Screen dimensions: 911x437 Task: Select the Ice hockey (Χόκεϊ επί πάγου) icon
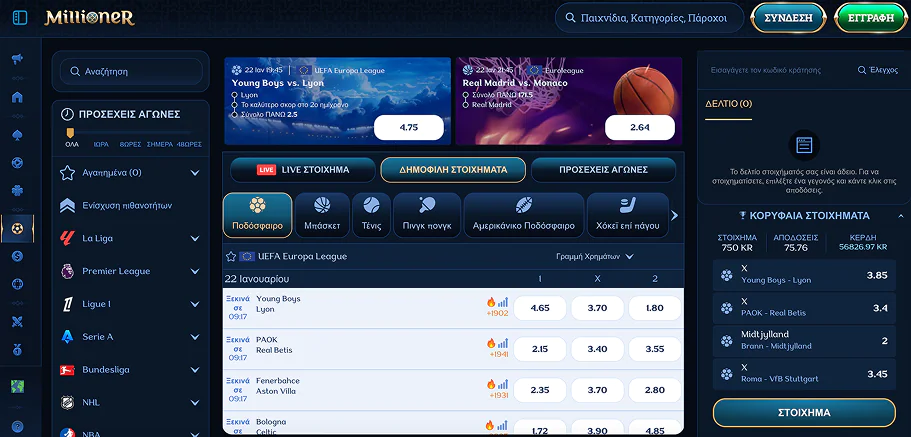pos(627,214)
